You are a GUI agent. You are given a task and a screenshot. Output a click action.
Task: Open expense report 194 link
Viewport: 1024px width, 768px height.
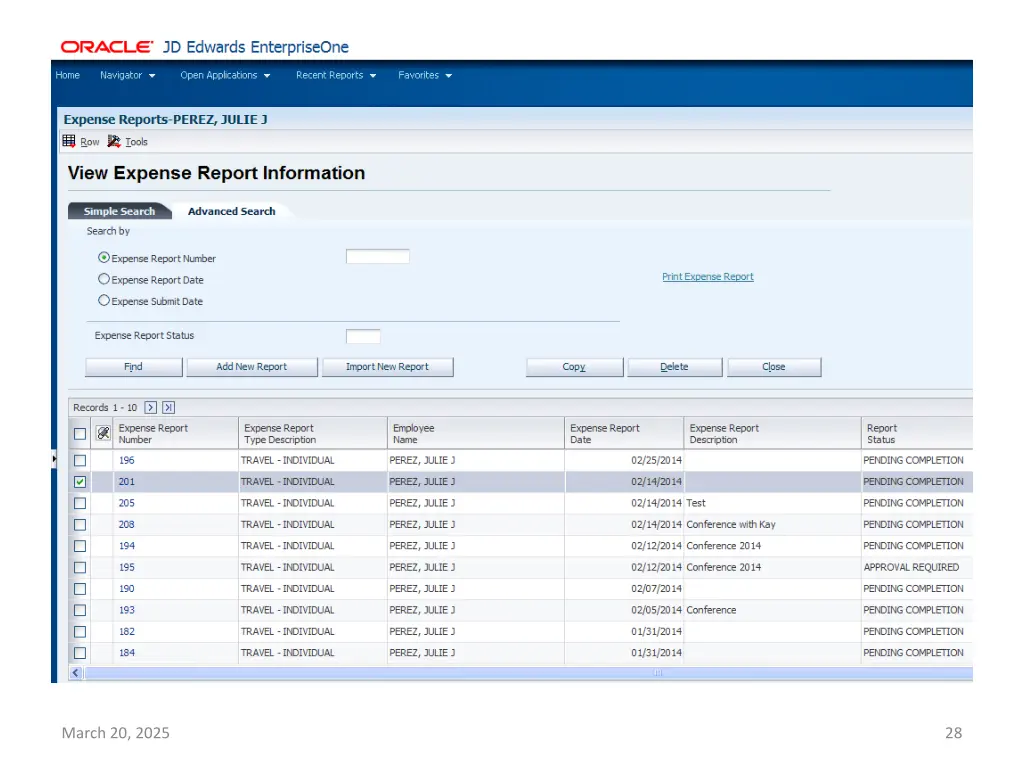click(x=127, y=546)
